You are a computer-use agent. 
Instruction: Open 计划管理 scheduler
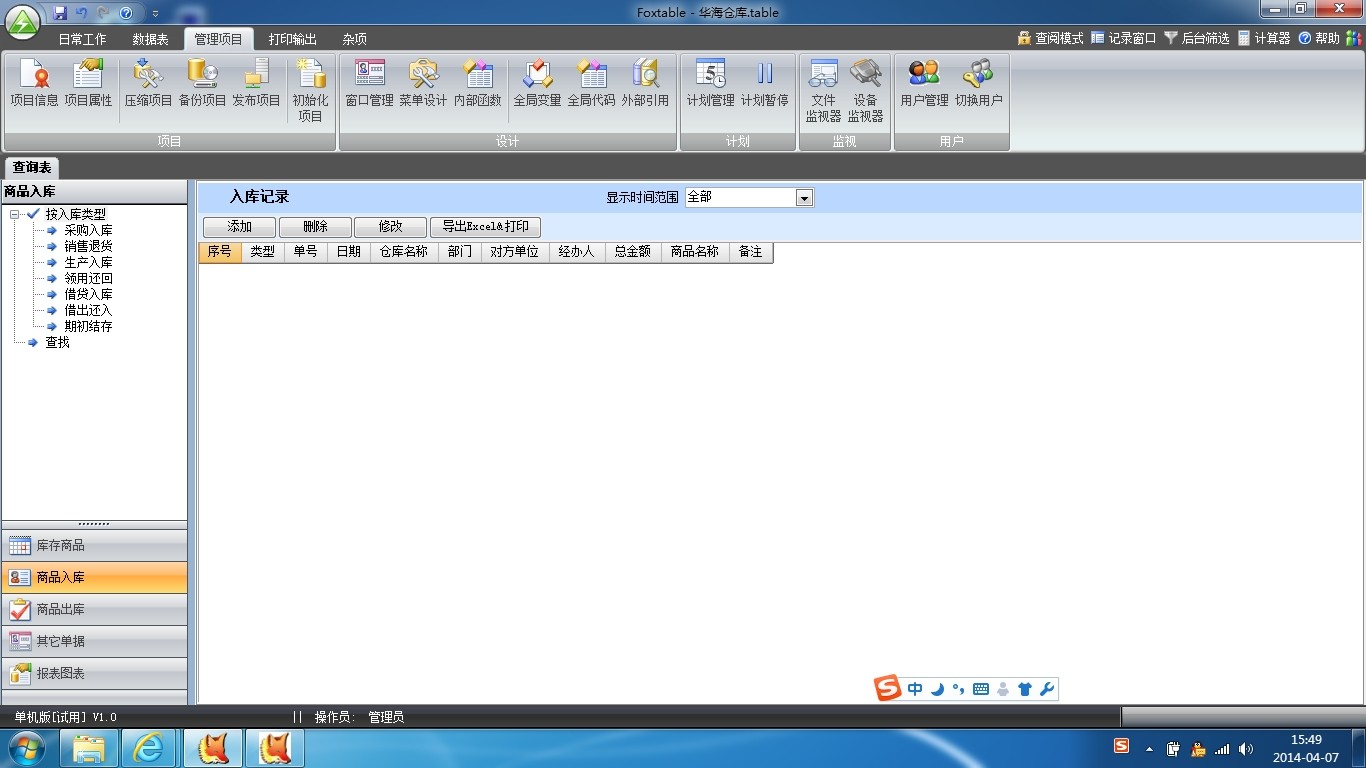[x=710, y=83]
